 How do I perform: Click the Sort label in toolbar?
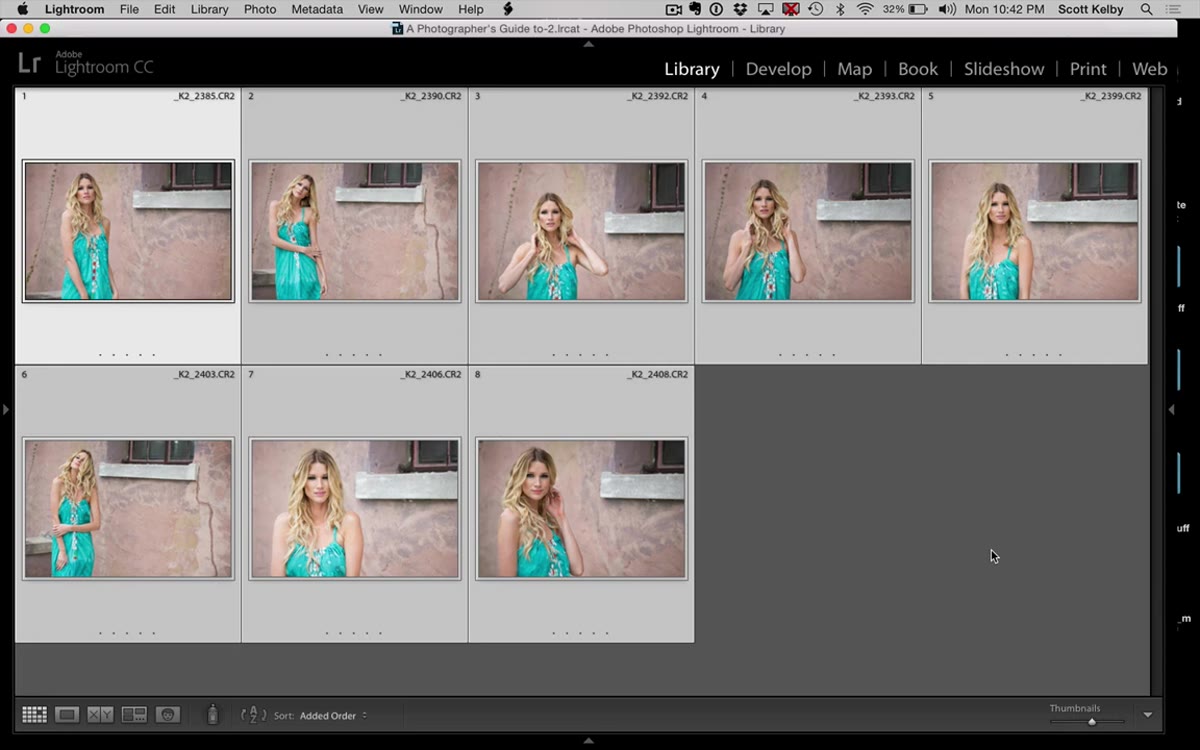(x=284, y=715)
